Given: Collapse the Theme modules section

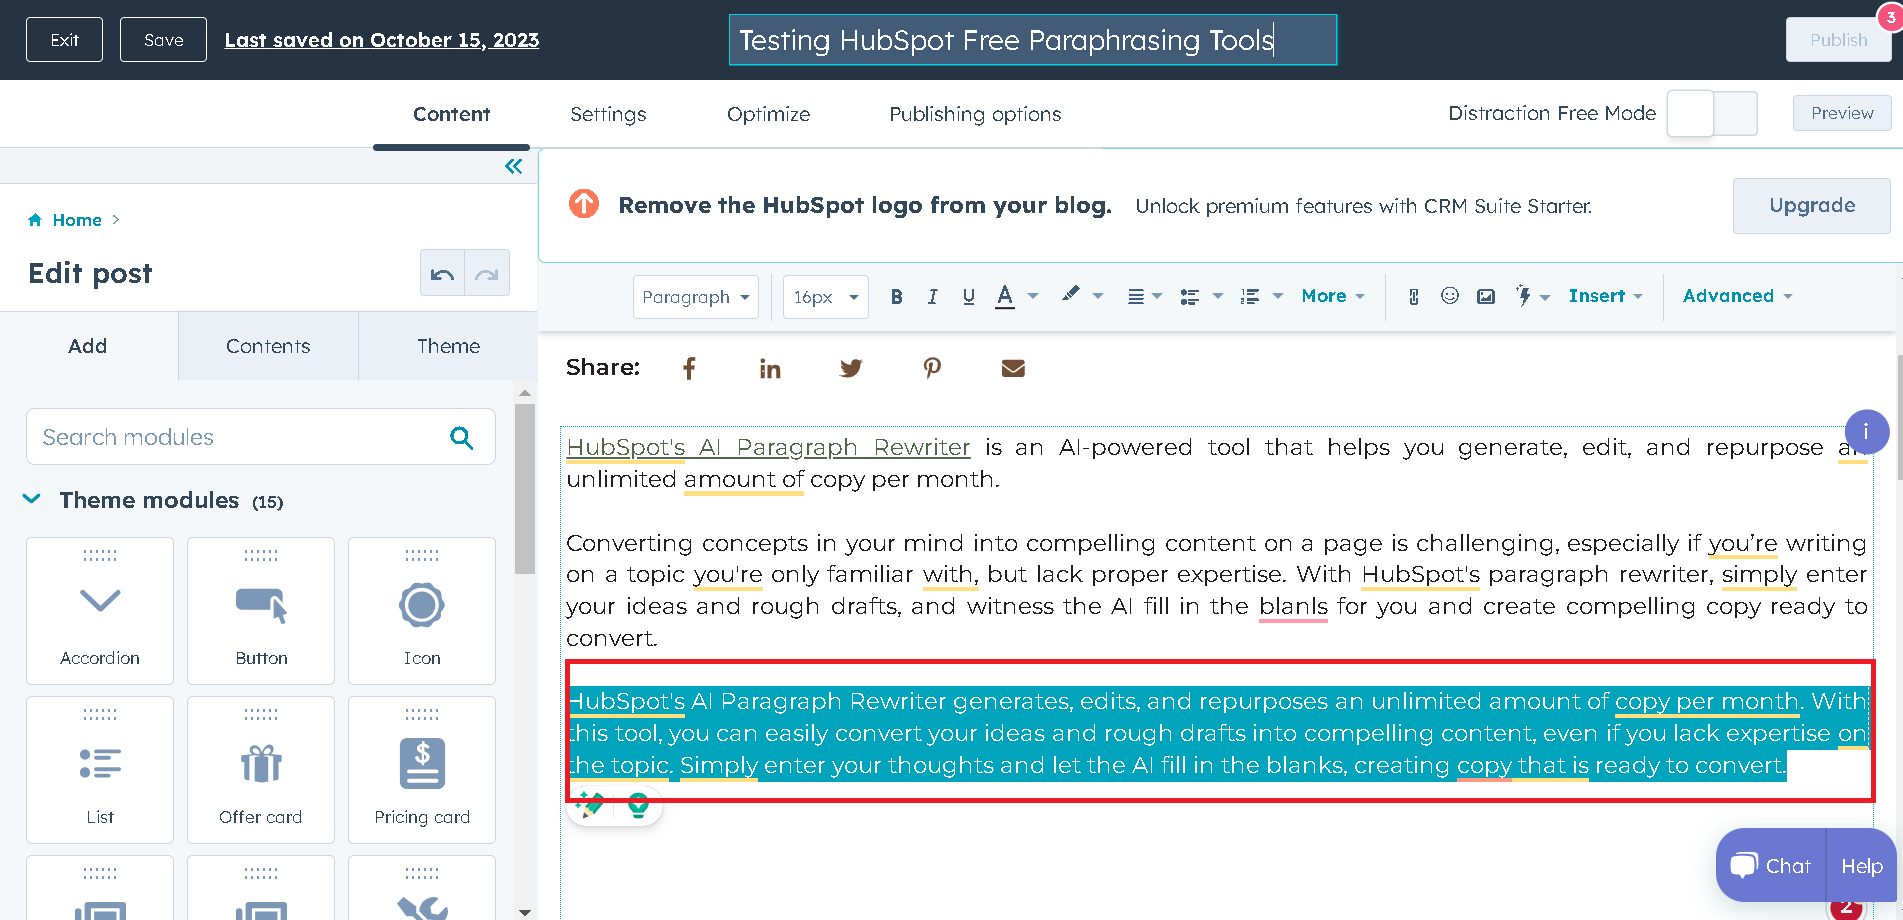Looking at the screenshot, I should [32, 499].
